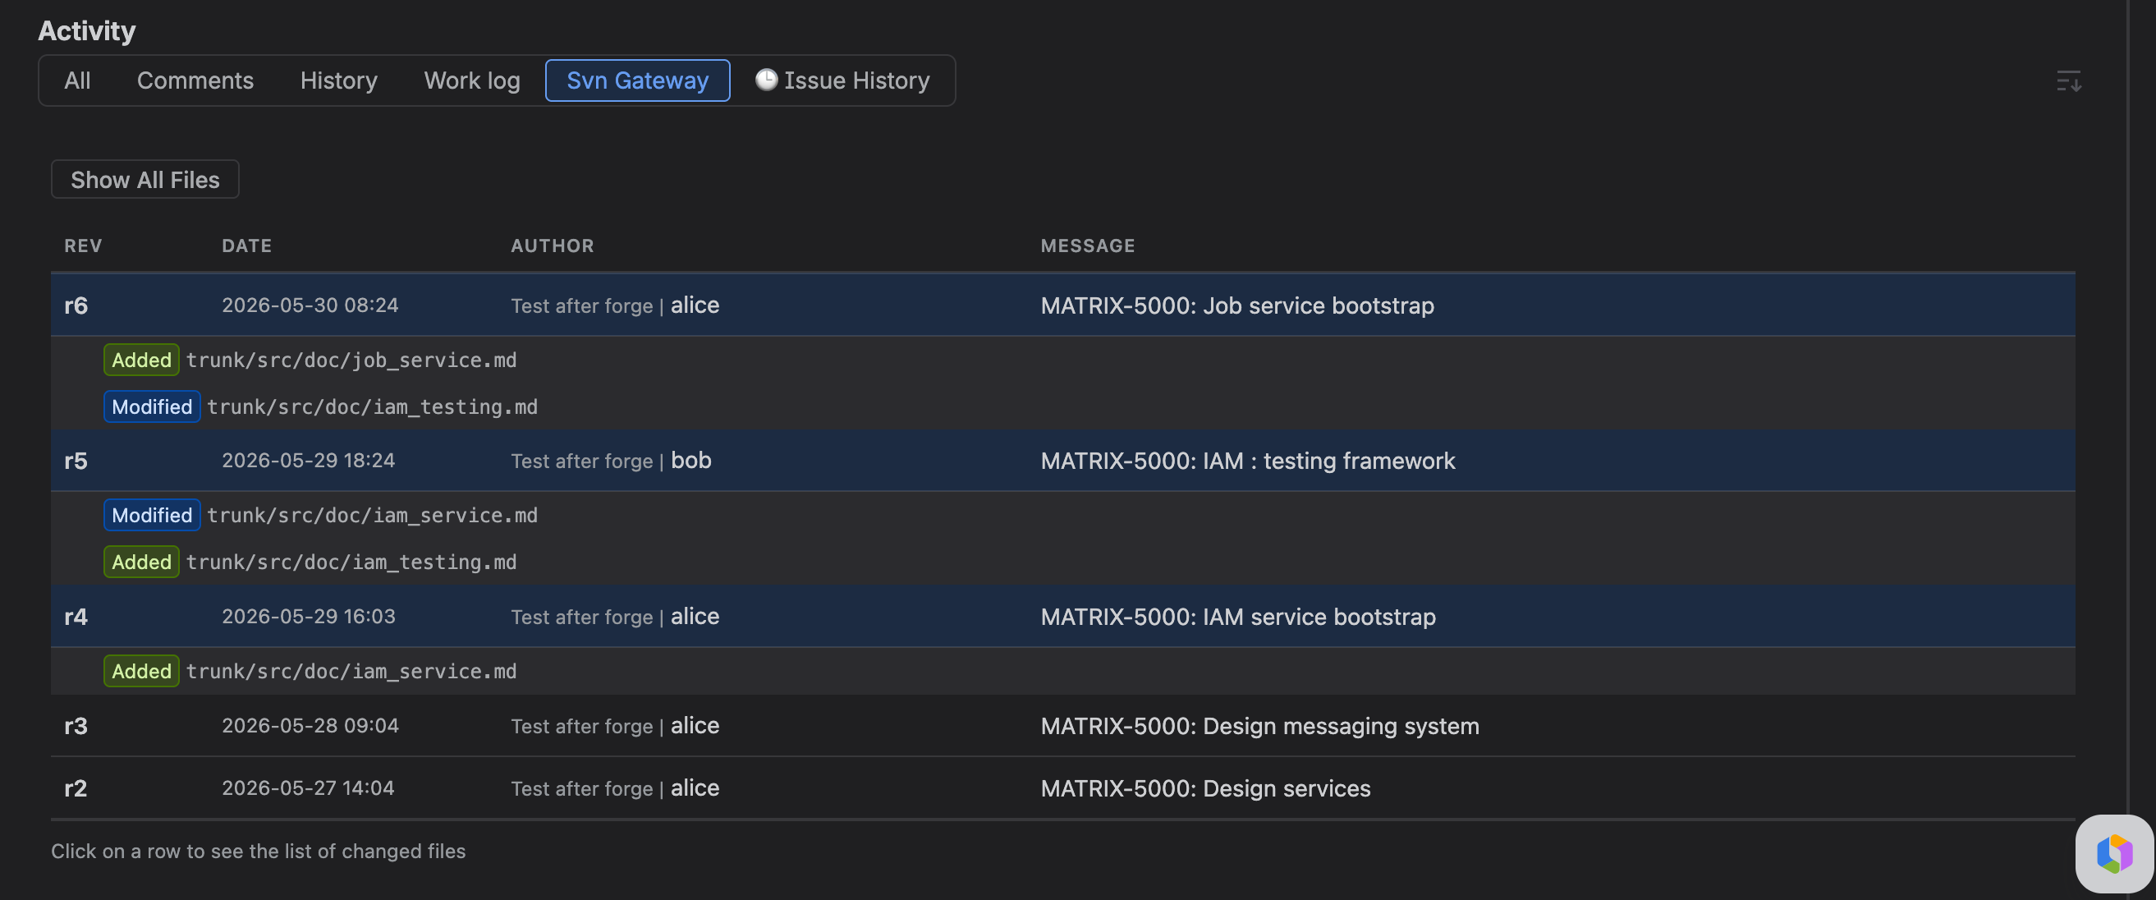
Task: Click added file iam_testing.md under r5
Action: coord(351,562)
